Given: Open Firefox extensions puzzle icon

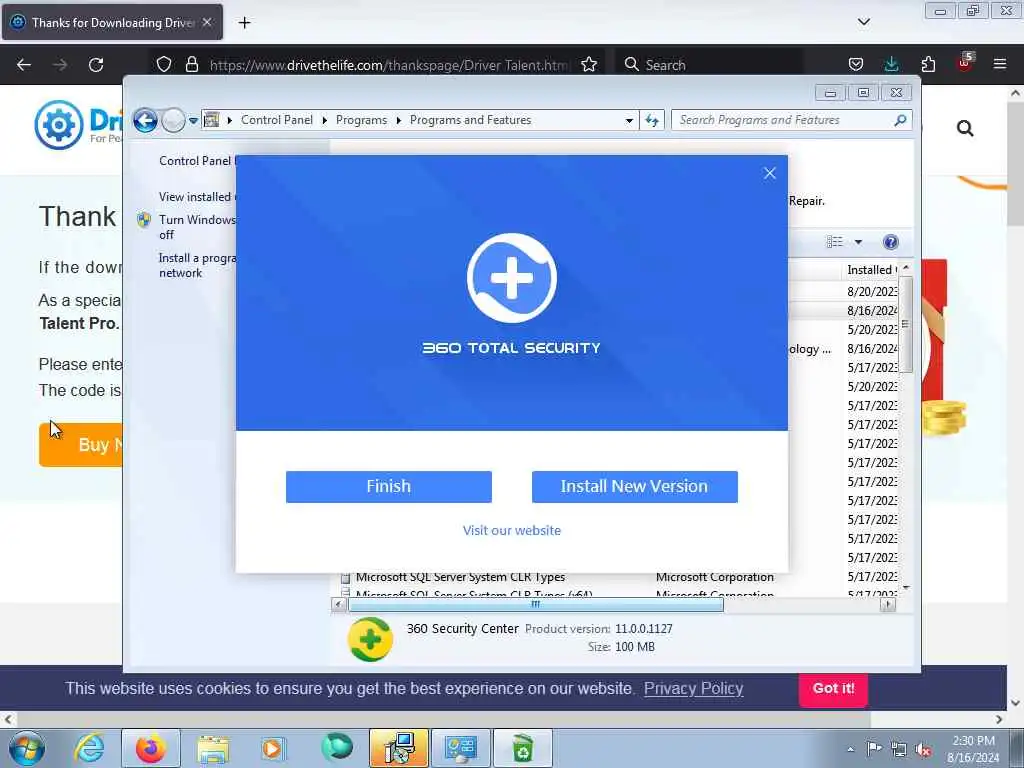Looking at the screenshot, I should pyautogui.click(x=928, y=65).
